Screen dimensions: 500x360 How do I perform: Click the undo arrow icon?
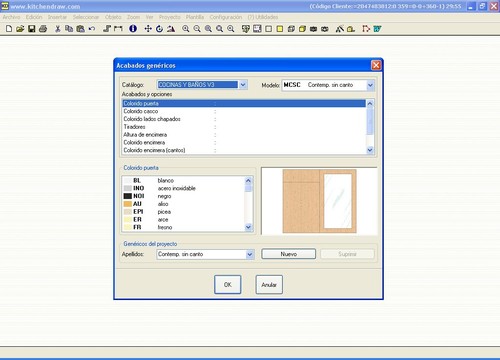click(92, 29)
